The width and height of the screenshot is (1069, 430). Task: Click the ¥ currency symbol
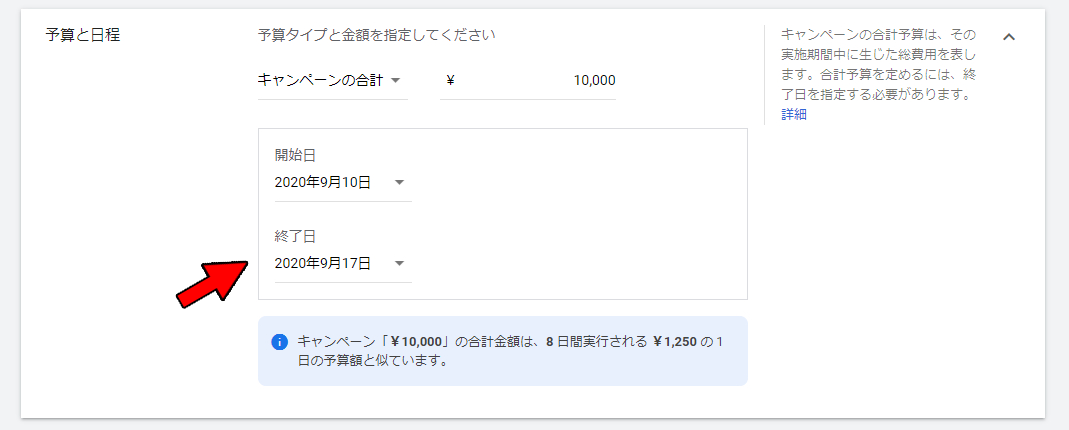coord(450,80)
